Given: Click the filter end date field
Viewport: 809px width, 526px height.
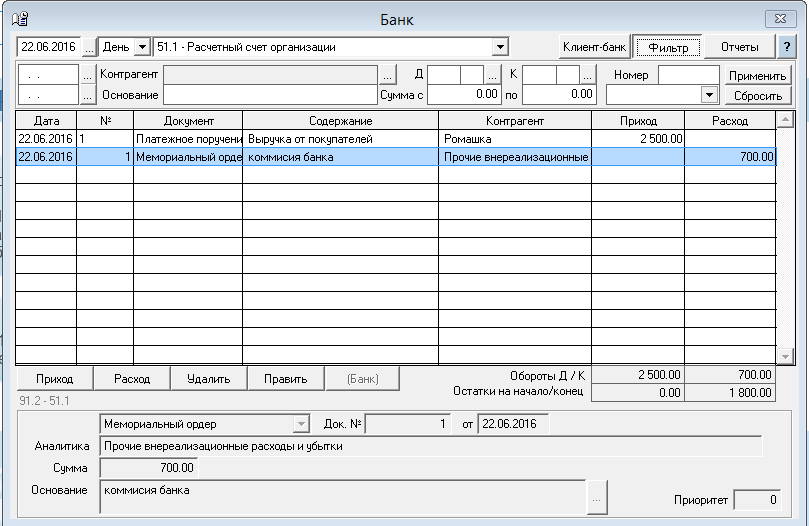Looking at the screenshot, I should [x=48, y=95].
